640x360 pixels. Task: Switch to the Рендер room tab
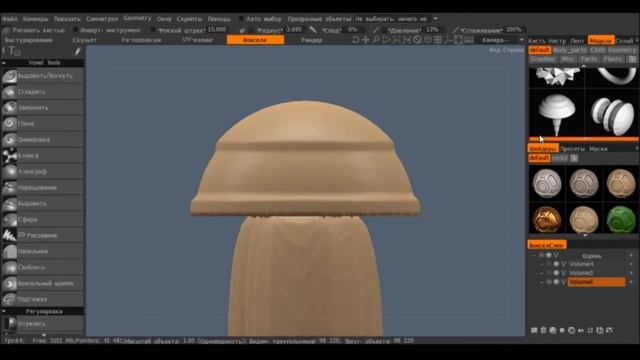[x=312, y=40]
